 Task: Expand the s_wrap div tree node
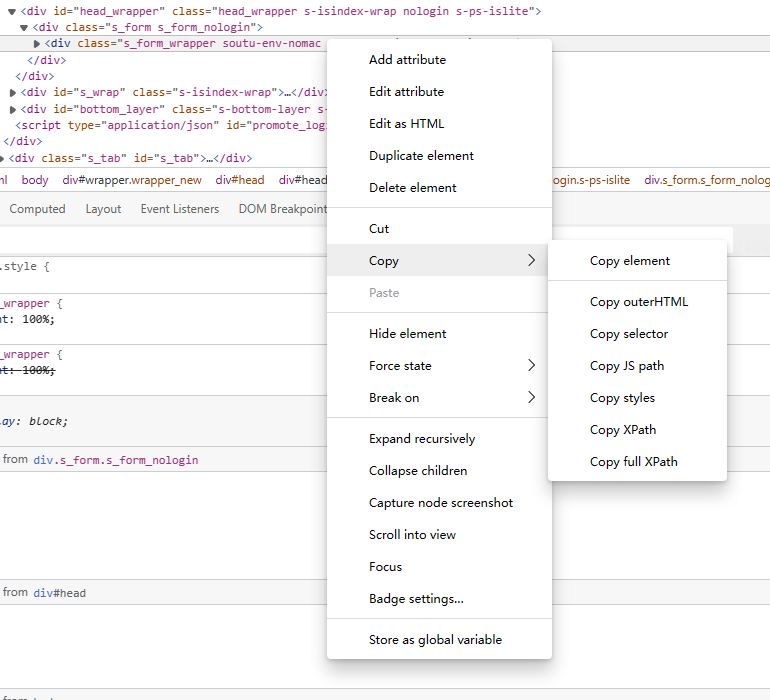pyautogui.click(x=13, y=93)
